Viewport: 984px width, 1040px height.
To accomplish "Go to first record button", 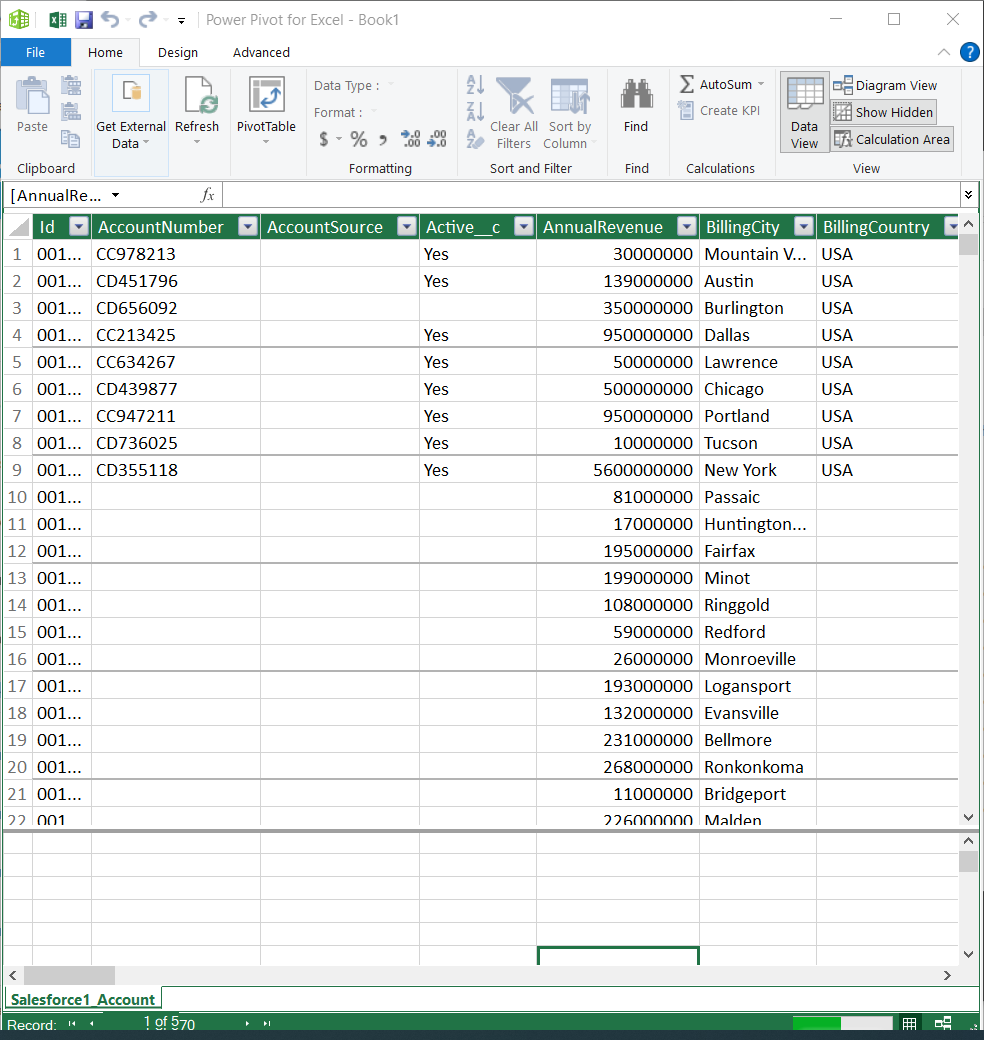I will point(72,1023).
